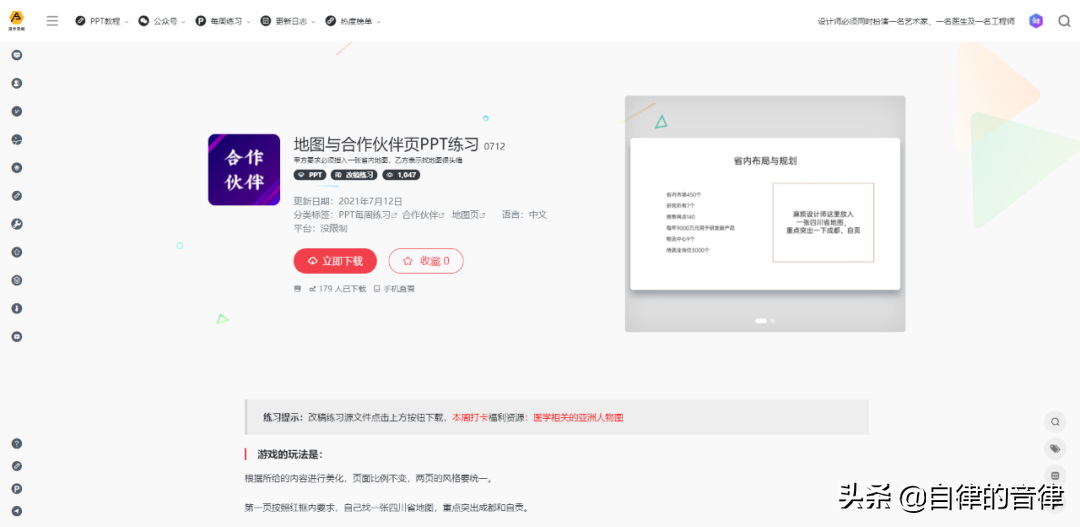Toggle the hamburger sidebar menu
The height and width of the screenshot is (527, 1080).
coord(52,21)
